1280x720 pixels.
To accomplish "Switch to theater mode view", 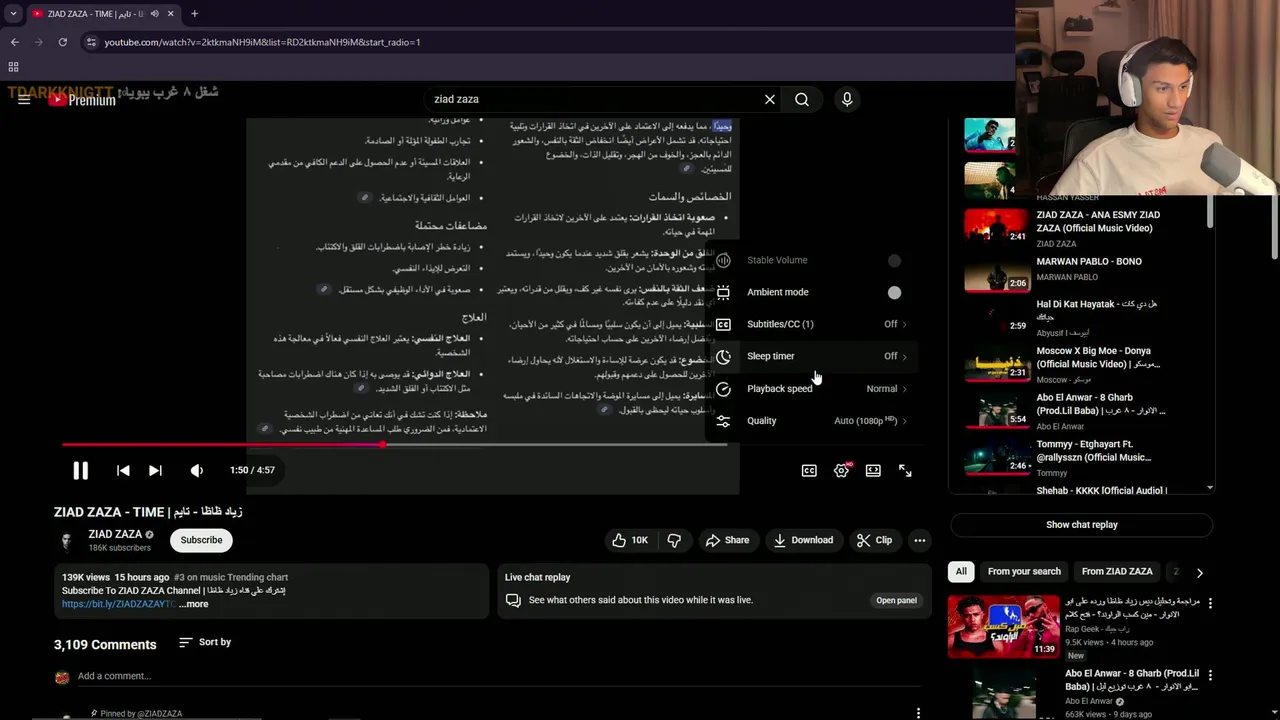I will click(x=873, y=470).
